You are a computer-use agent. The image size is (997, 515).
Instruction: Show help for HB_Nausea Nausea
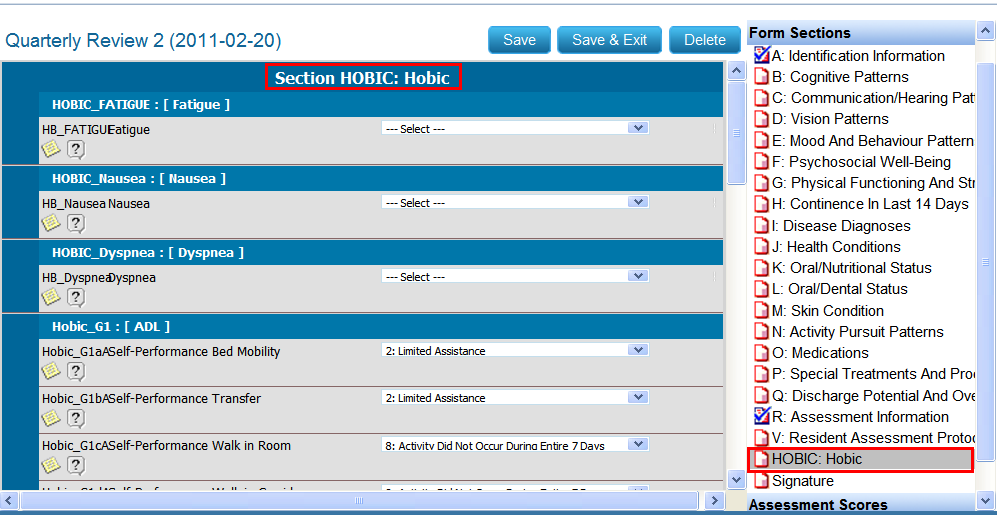(76, 223)
